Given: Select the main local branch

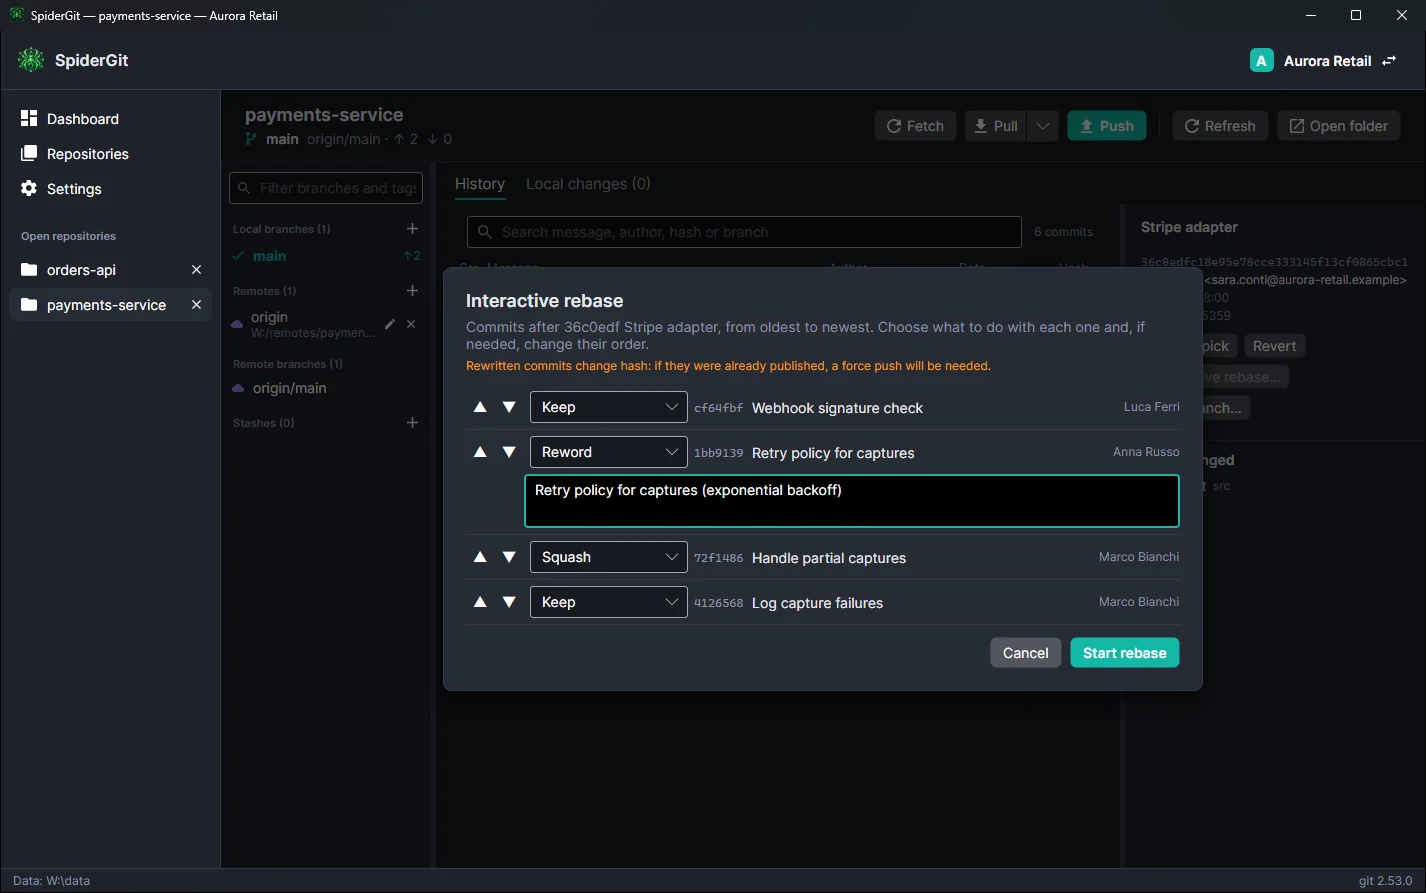Looking at the screenshot, I should (x=326, y=256).
